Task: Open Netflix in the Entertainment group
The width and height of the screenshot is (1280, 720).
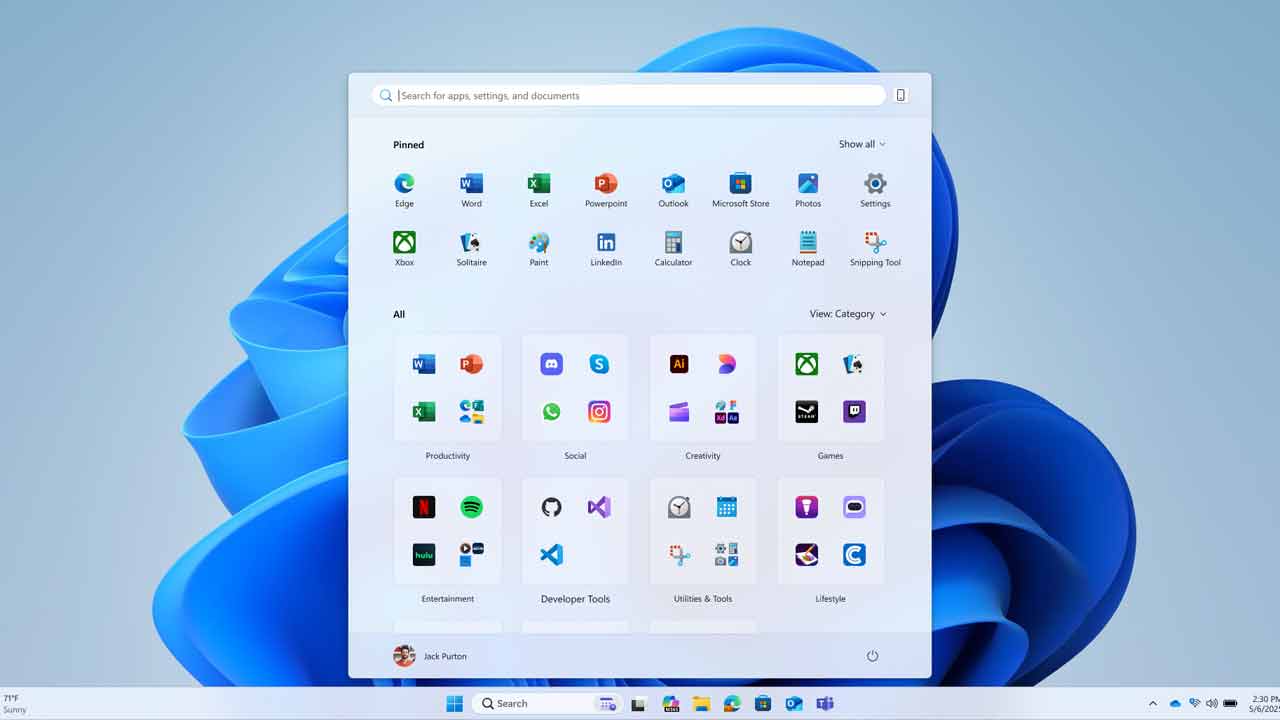Action: [424, 507]
